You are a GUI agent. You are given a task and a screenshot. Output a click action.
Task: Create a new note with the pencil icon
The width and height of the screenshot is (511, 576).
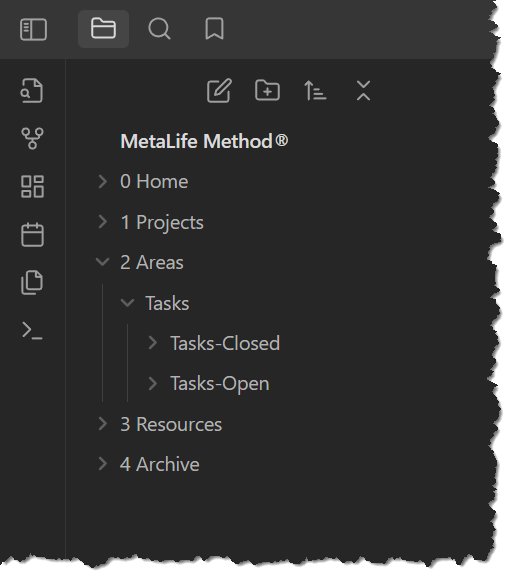click(219, 90)
